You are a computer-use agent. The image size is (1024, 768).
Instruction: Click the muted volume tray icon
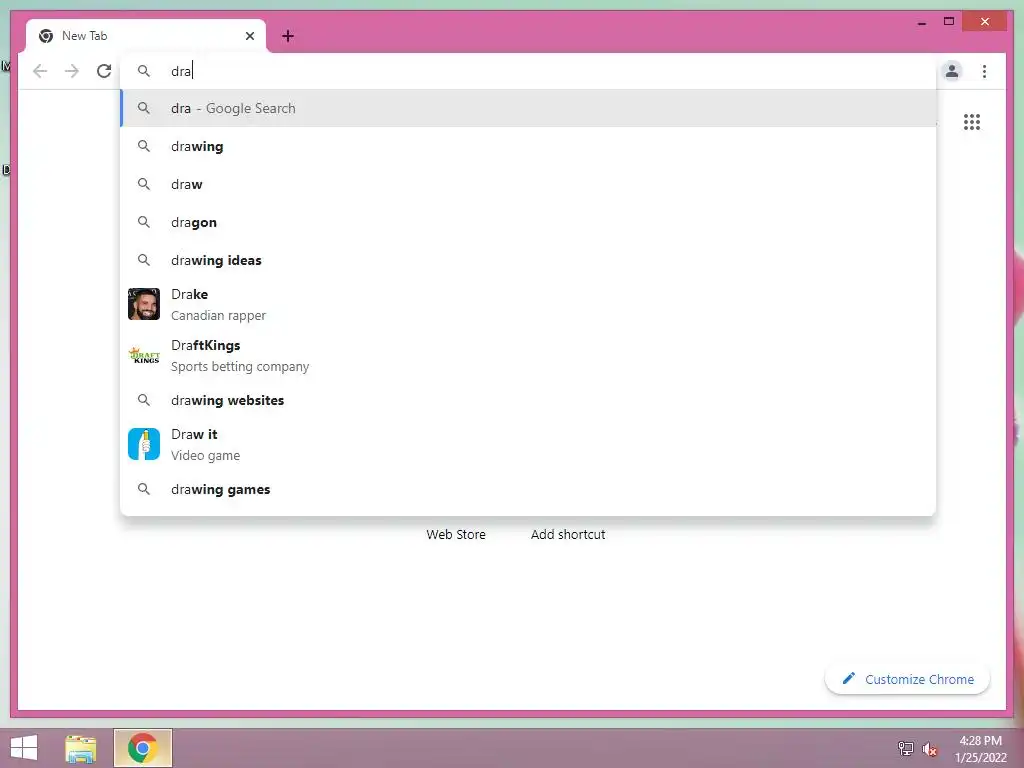(930, 749)
